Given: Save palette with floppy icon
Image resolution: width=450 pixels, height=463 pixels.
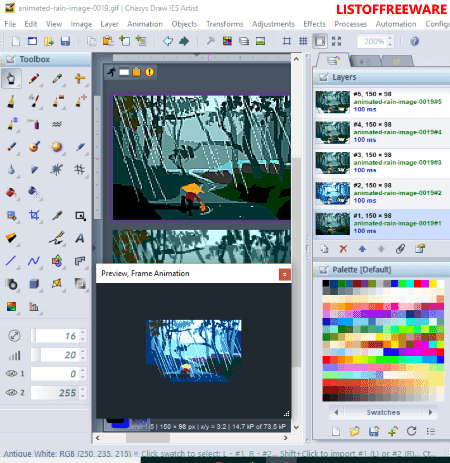Looking at the screenshot, I should click(374, 431).
